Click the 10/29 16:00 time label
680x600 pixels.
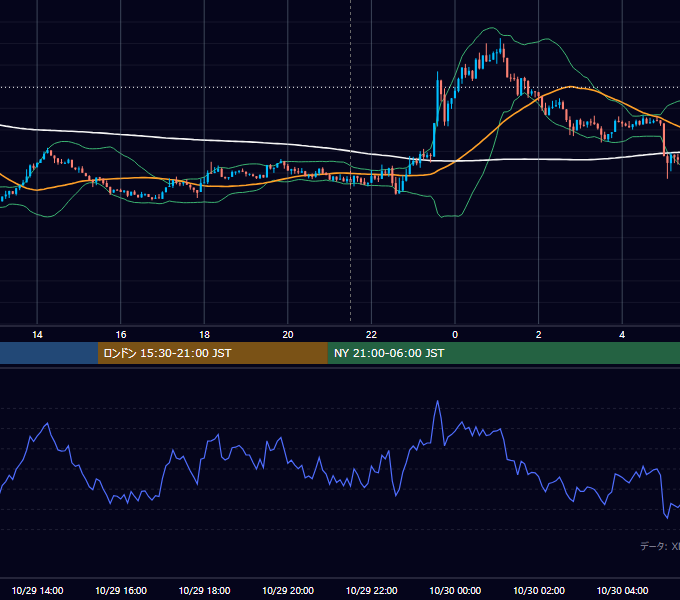click(x=121, y=590)
